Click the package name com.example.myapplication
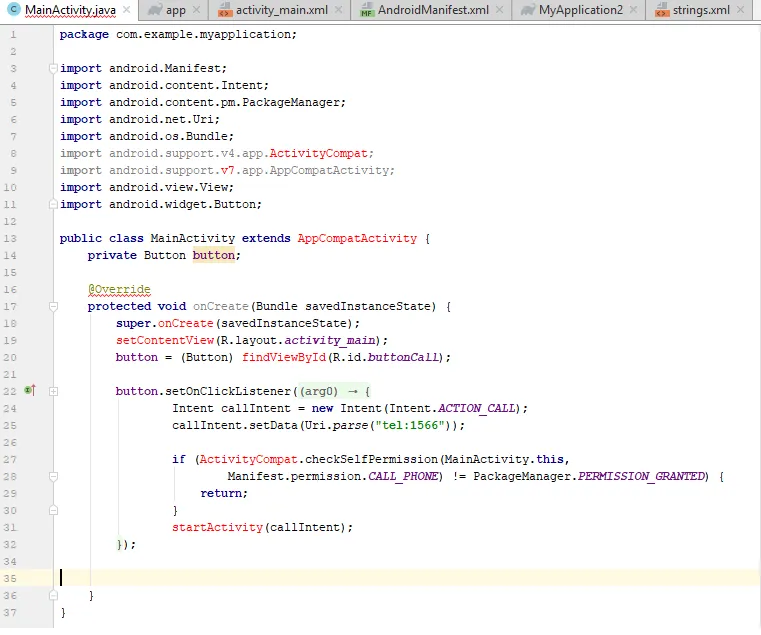The height and width of the screenshot is (635, 761). [204, 34]
